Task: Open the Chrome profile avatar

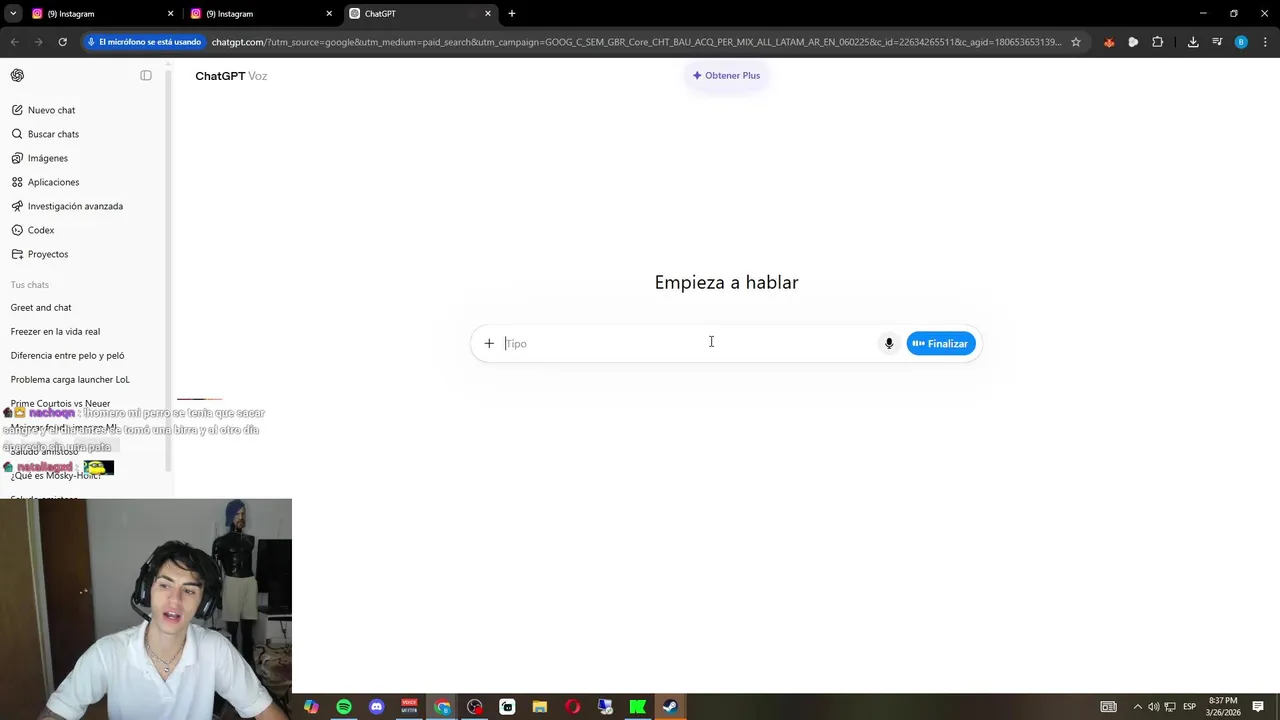Action: 1241,42
